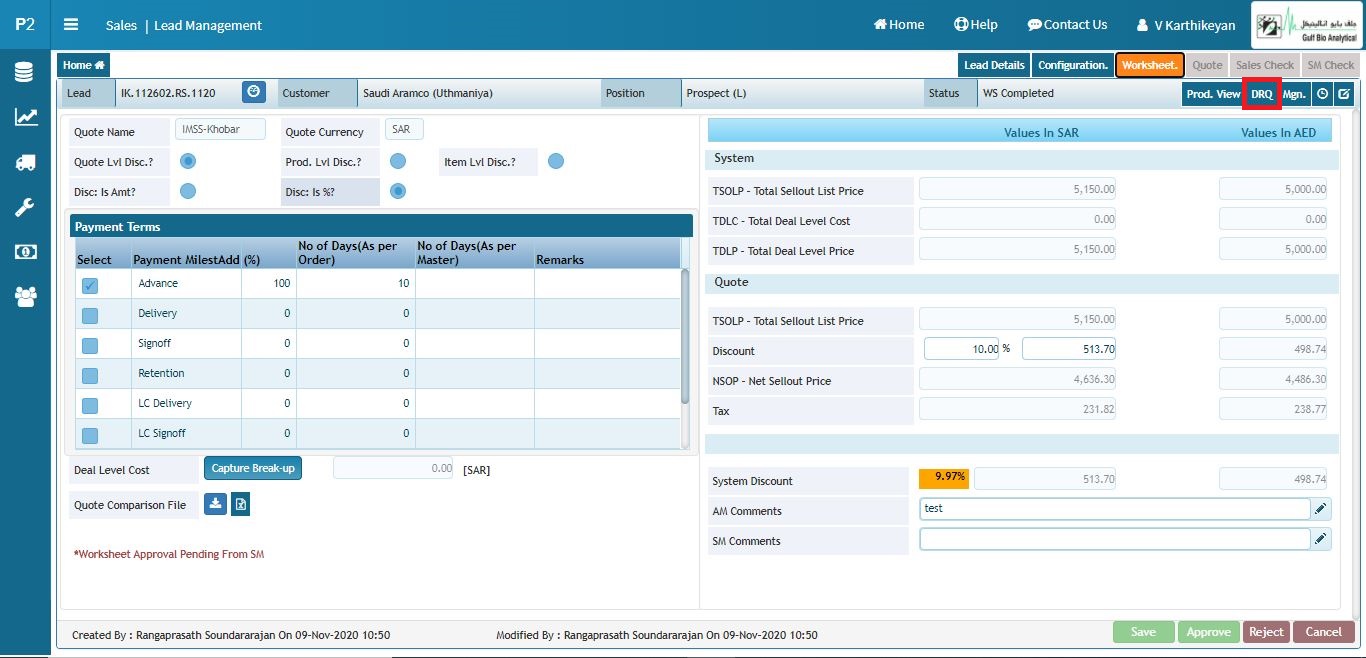Select the Item Lvl Disc. radio button
Image resolution: width=1366 pixels, height=658 pixels.
556,161
